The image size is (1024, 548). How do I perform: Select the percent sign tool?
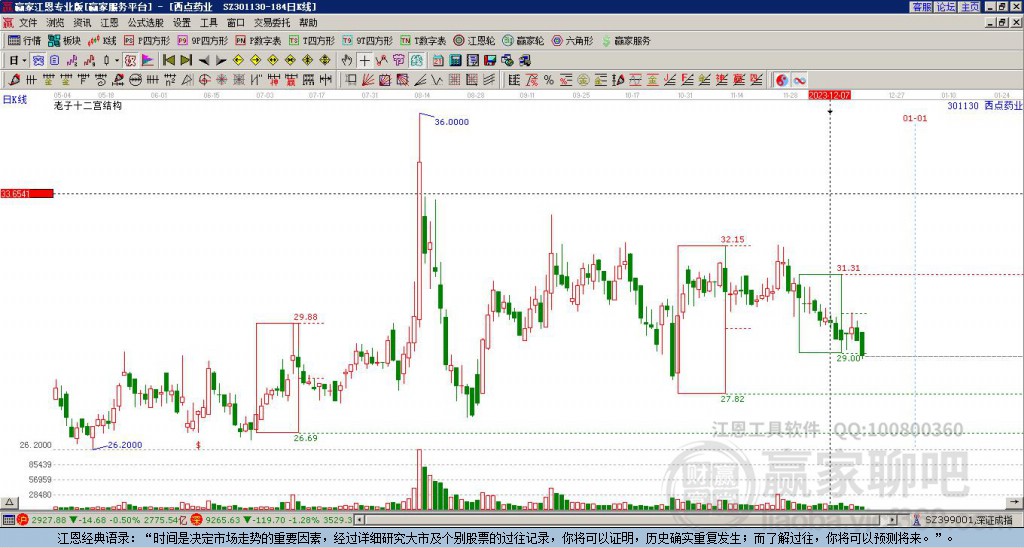(x=549, y=80)
